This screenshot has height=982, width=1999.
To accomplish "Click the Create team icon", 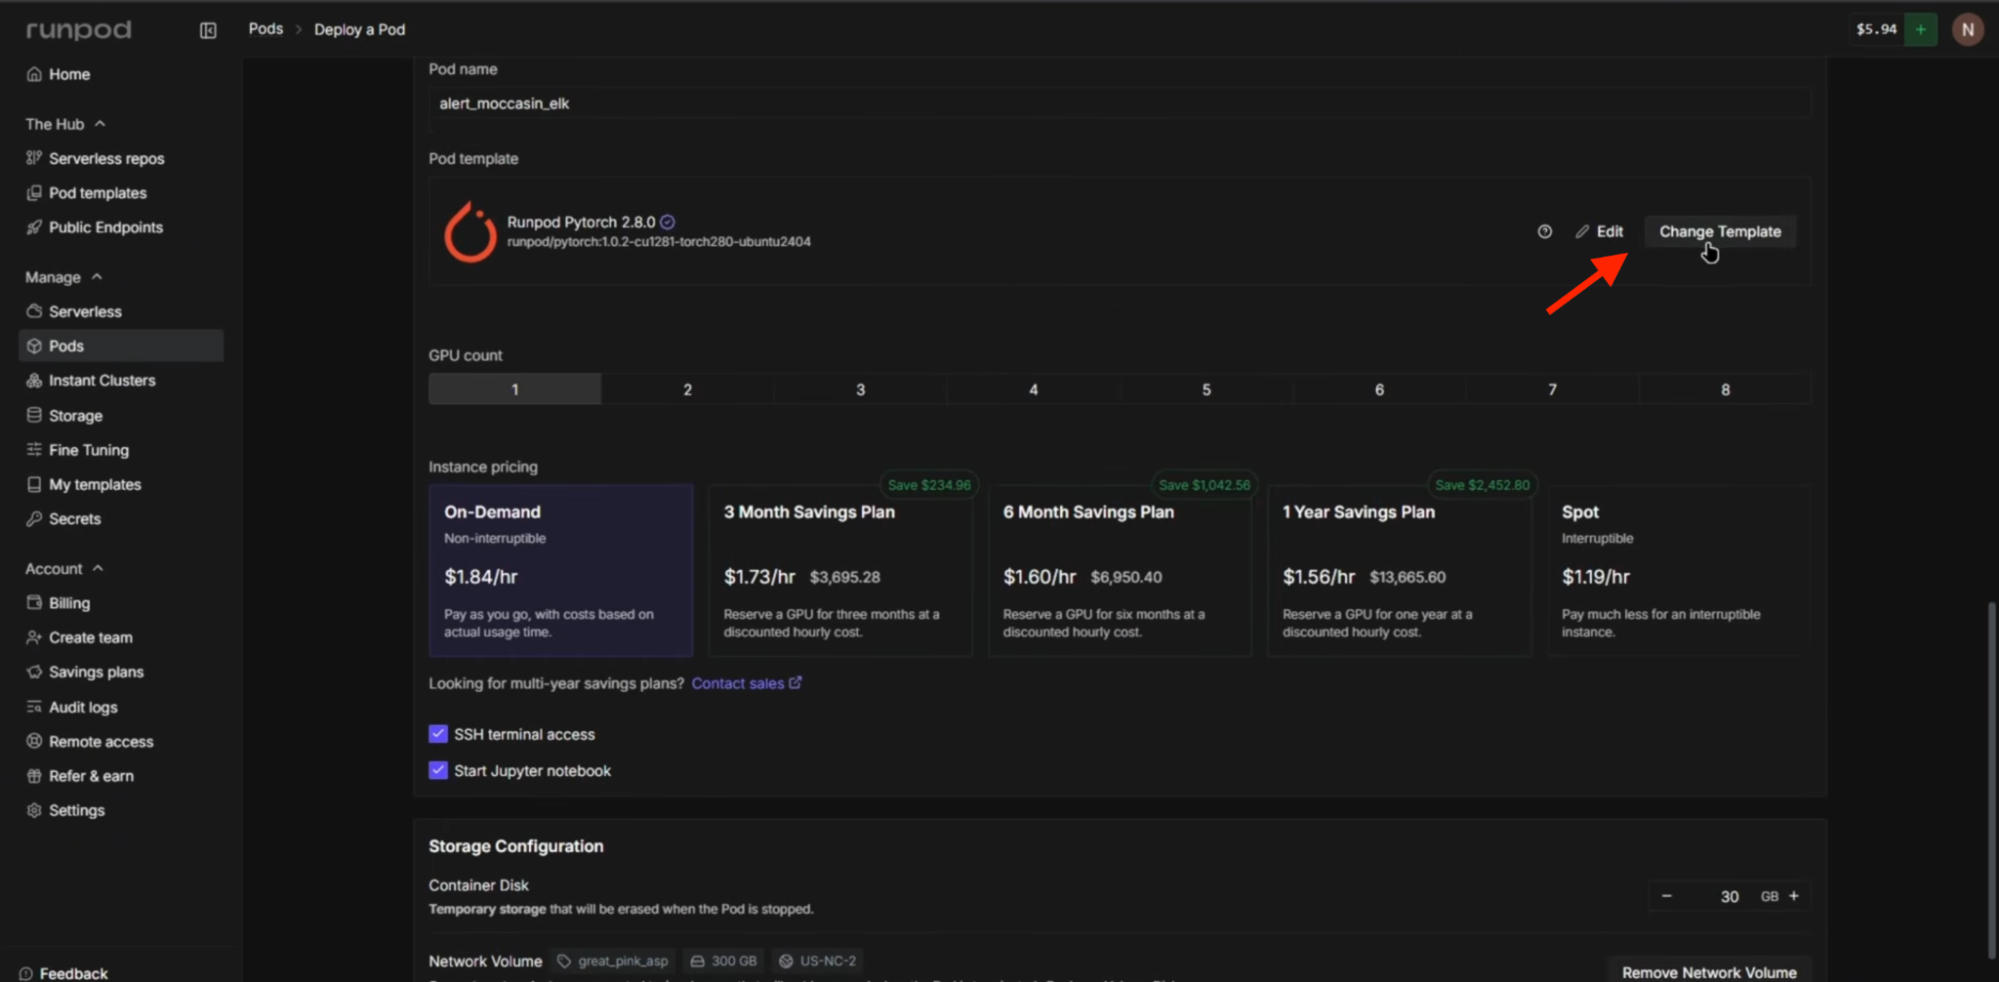I will [x=34, y=637].
